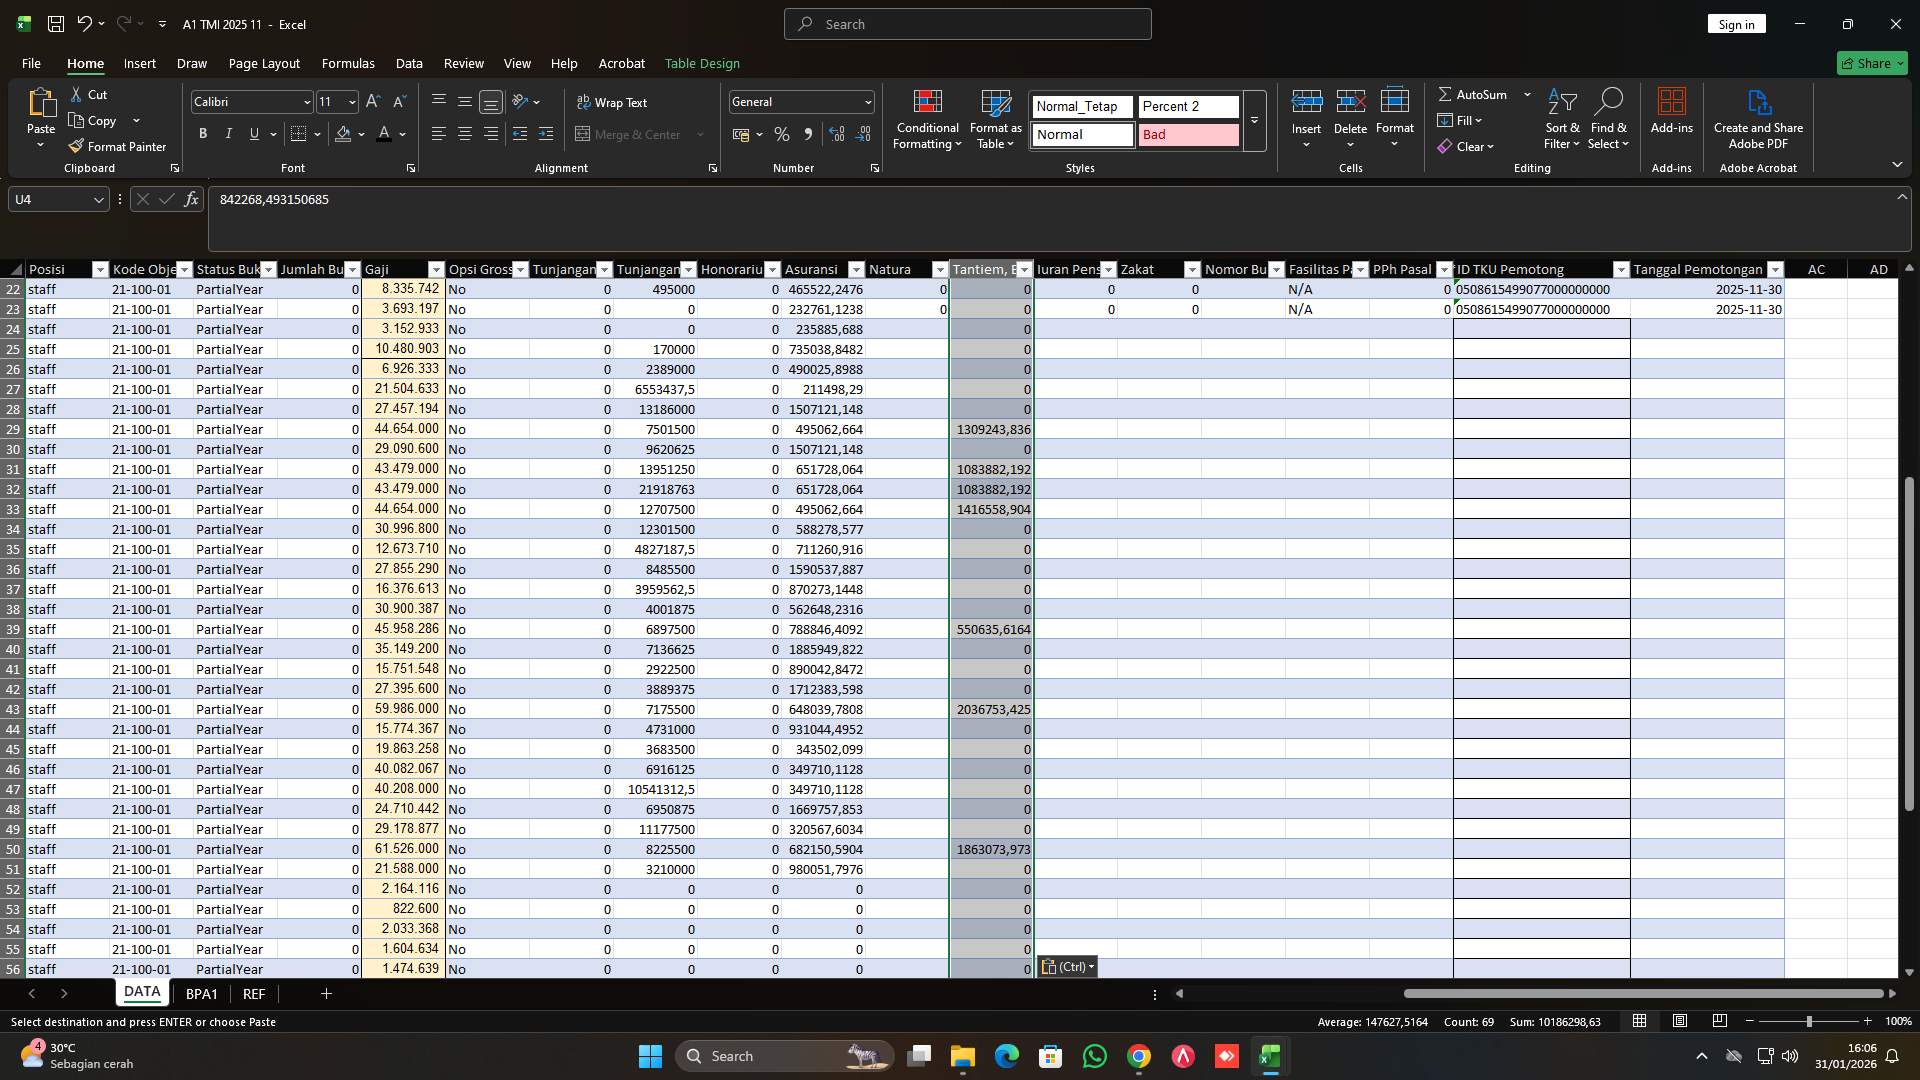The image size is (1920, 1080).
Task: Open the General number format dropdown
Action: (865, 101)
